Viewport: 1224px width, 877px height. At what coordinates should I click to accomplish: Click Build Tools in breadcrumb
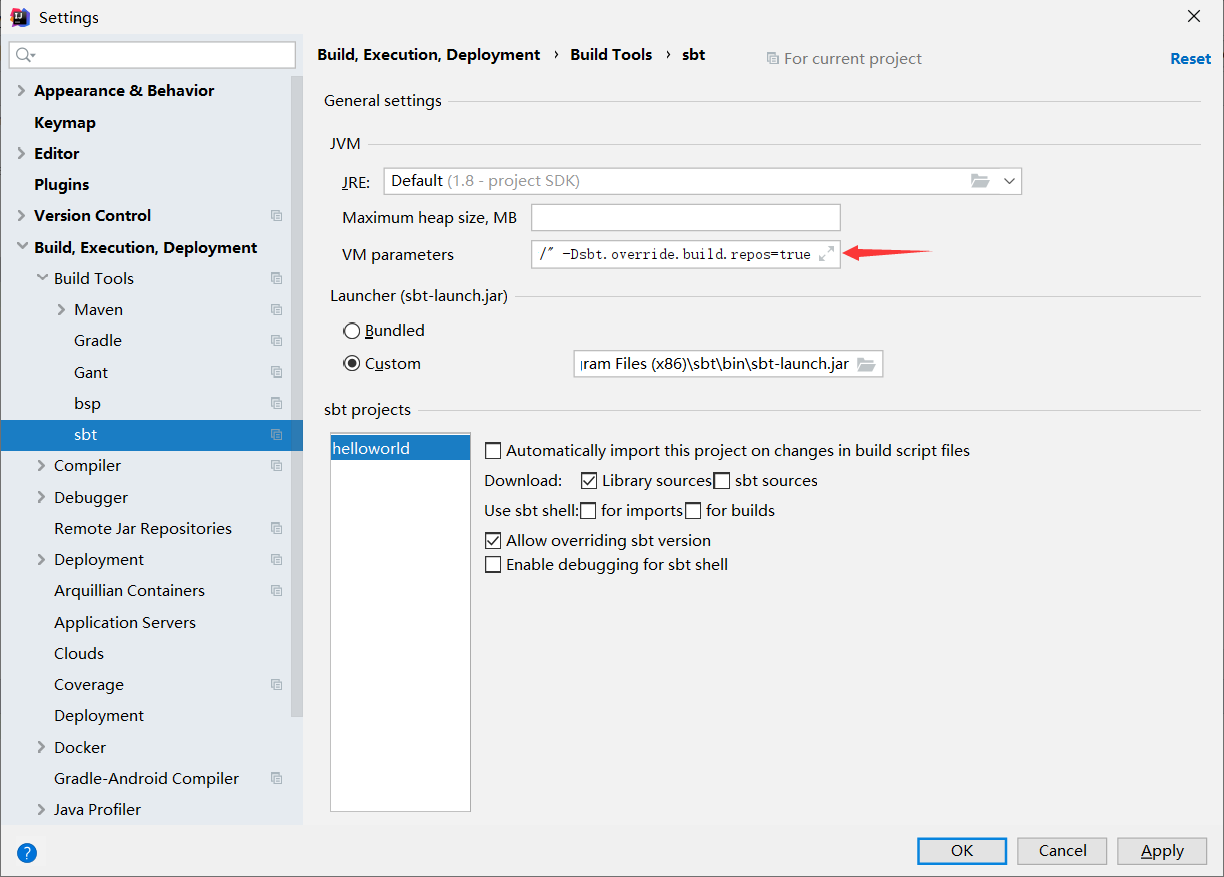click(611, 55)
